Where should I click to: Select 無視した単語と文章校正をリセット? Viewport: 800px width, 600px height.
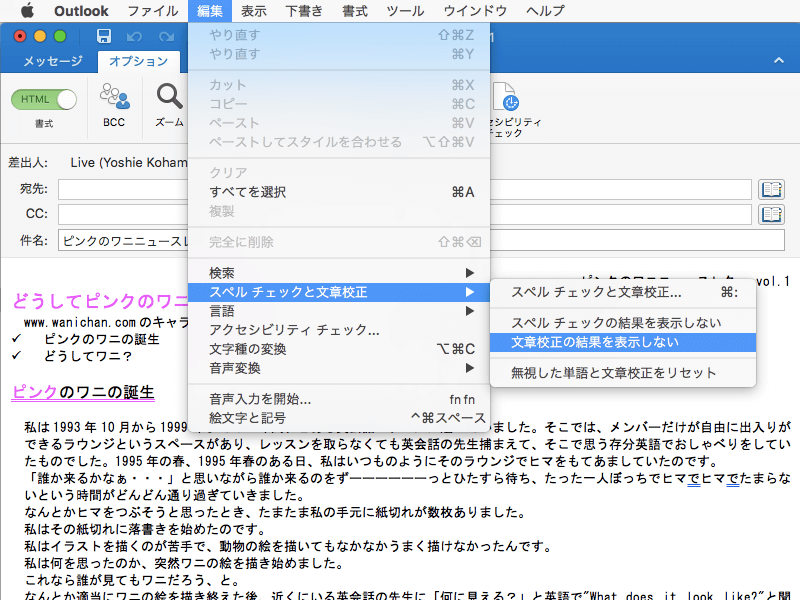coord(622,373)
